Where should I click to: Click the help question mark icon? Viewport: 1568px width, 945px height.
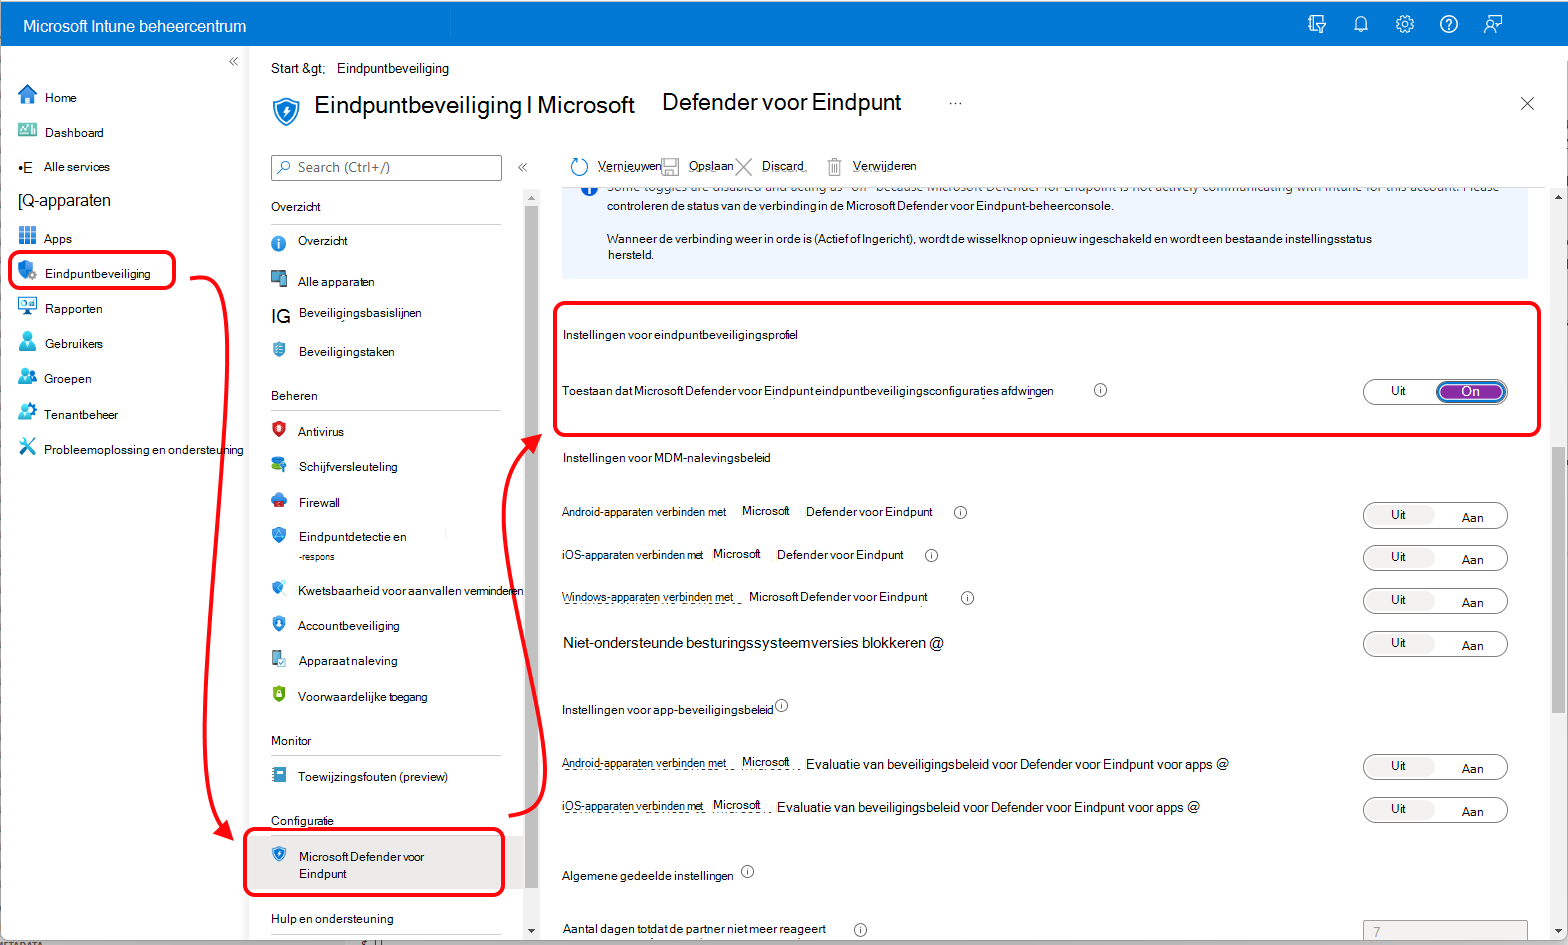click(1449, 24)
